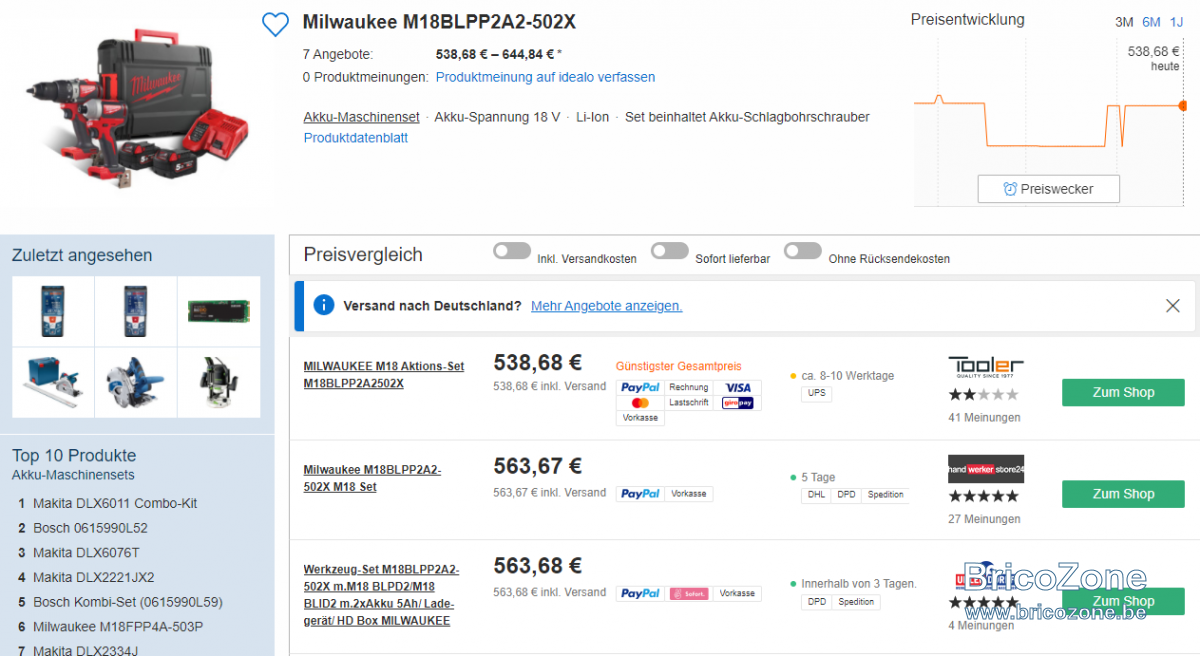Click the giropay payment icon
The height and width of the screenshot is (656, 1200).
[738, 402]
